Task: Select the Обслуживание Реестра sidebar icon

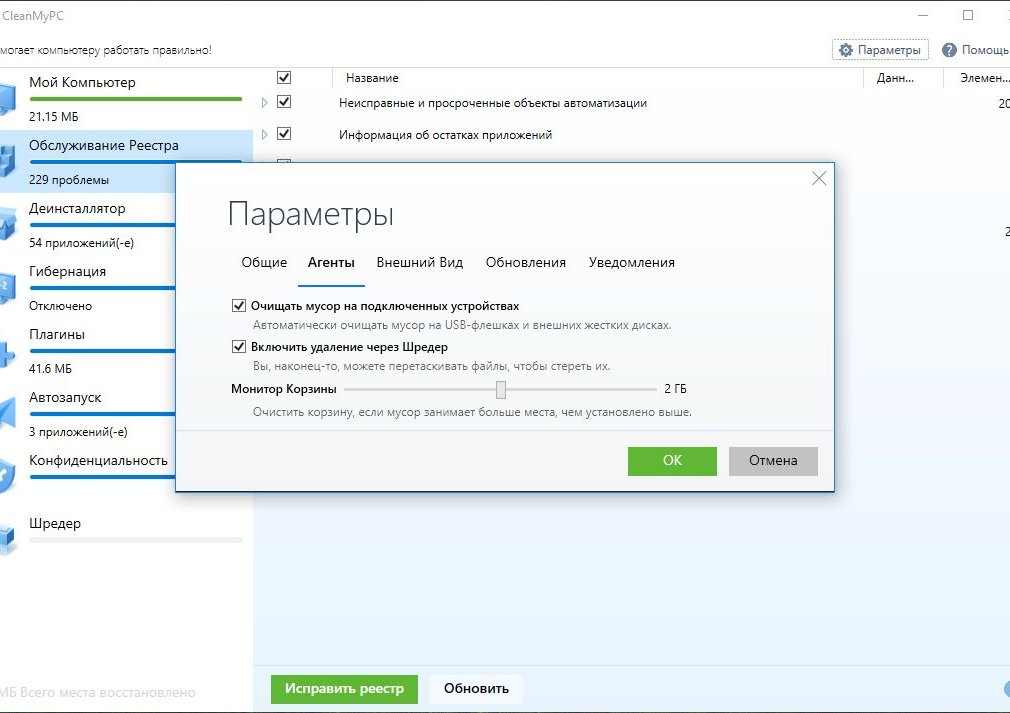Action: click(x=6, y=161)
